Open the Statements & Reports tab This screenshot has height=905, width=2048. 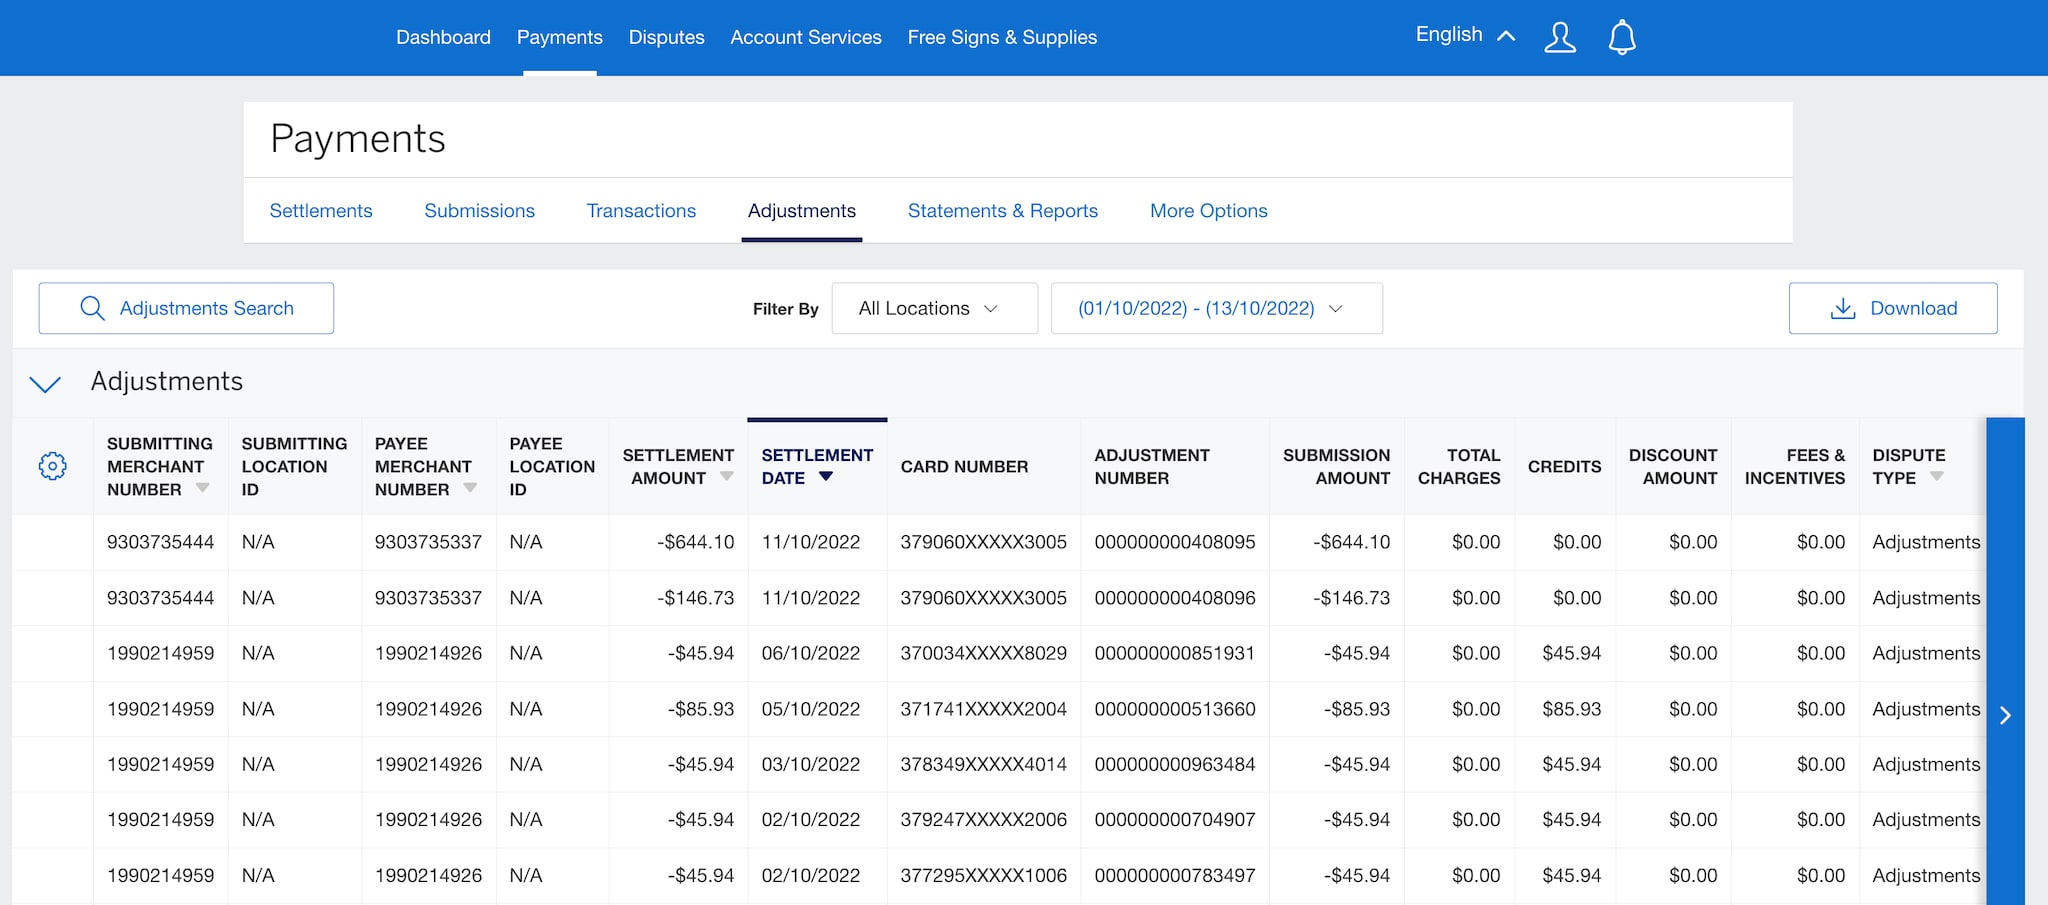point(1002,210)
